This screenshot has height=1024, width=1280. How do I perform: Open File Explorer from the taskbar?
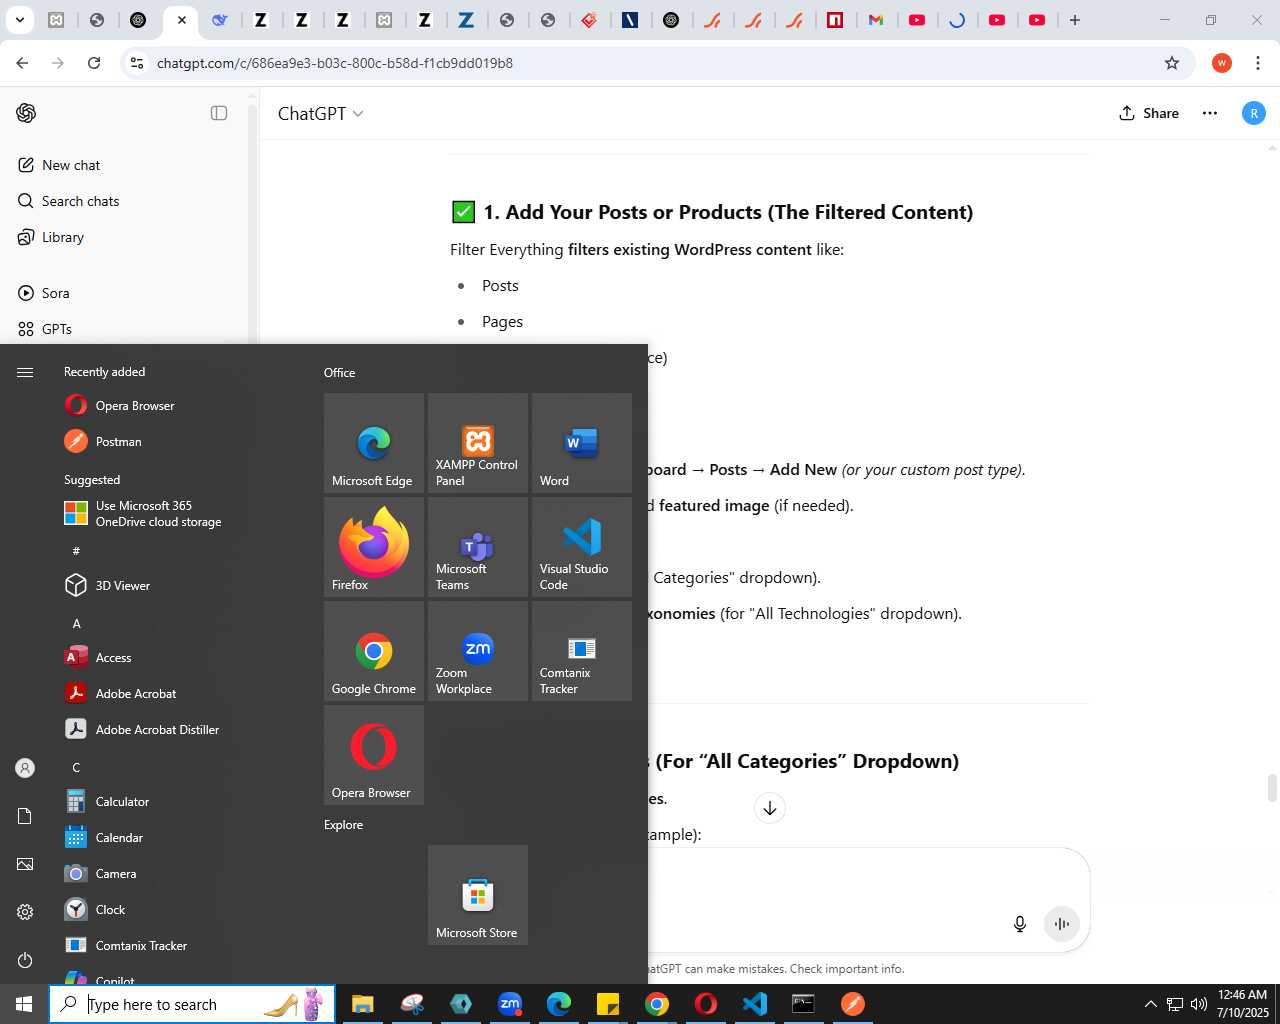(x=362, y=1004)
